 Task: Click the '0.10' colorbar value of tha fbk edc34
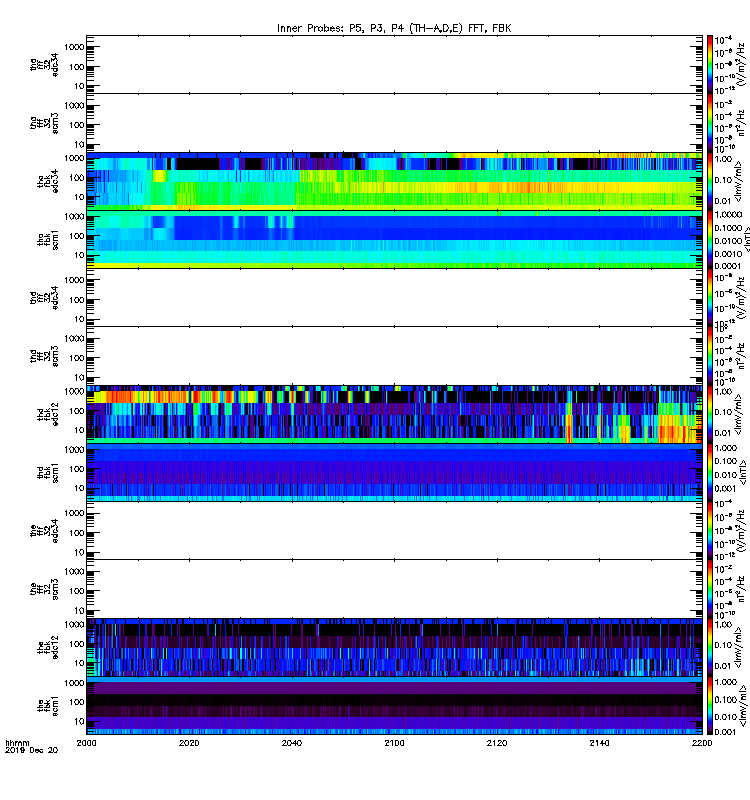(723, 180)
